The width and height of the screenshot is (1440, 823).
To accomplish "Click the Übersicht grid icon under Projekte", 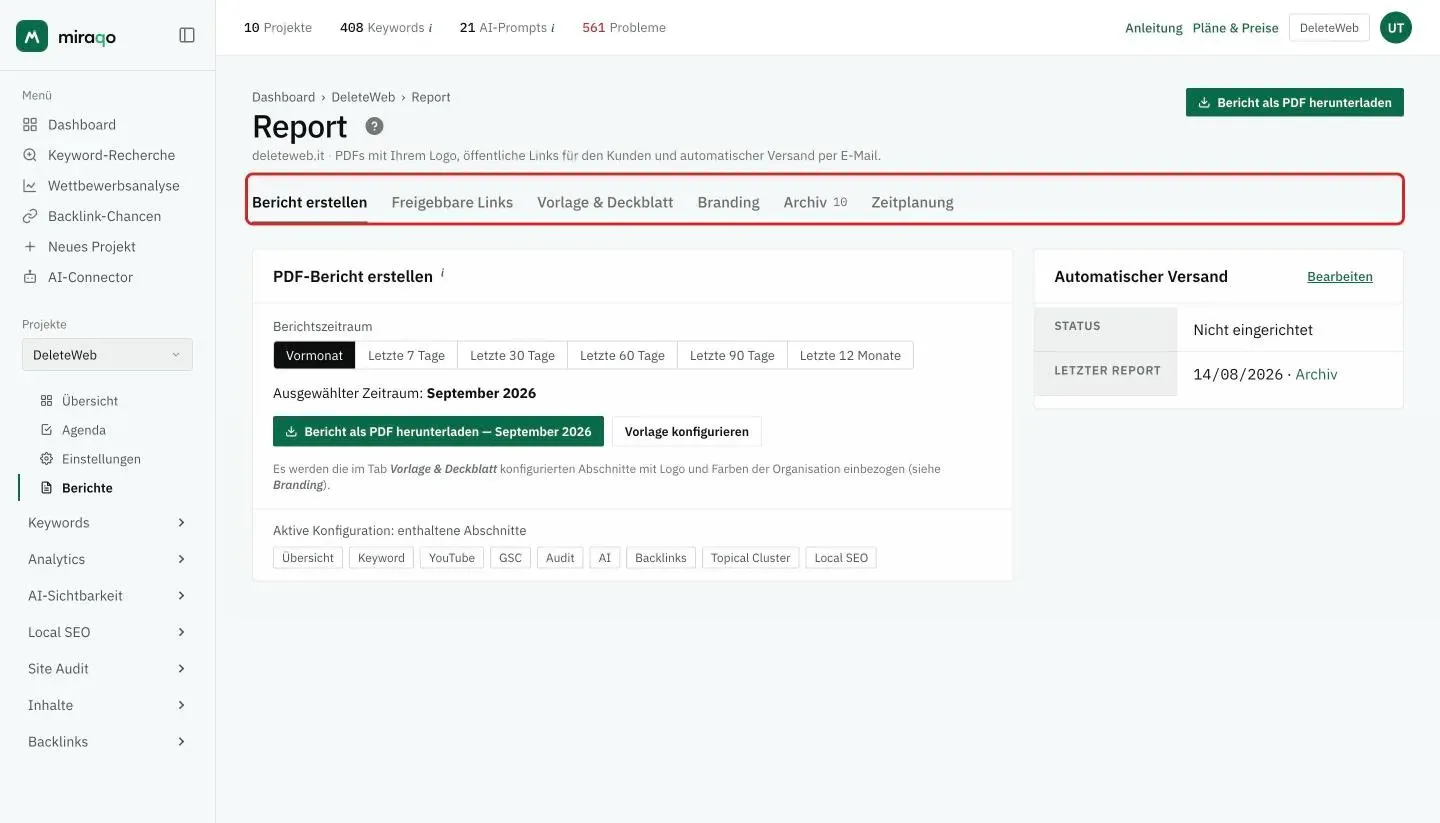I will click(46, 401).
